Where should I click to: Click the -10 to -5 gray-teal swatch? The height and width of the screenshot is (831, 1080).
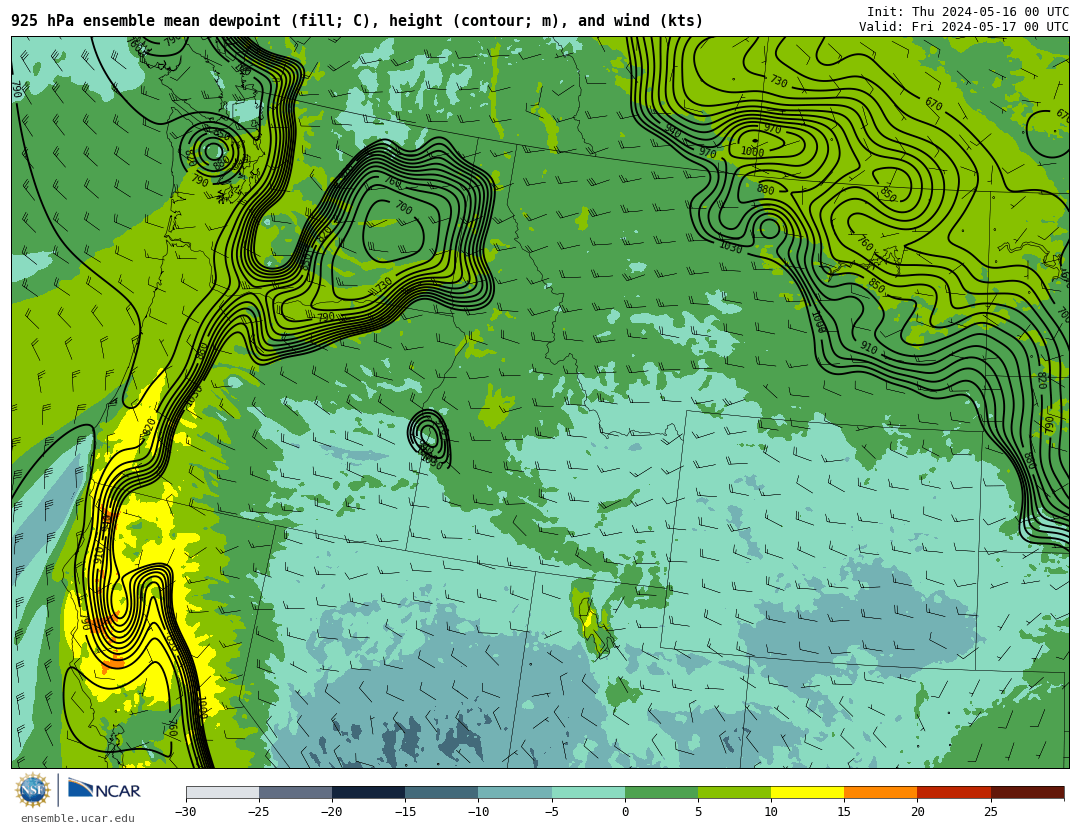pos(515,792)
